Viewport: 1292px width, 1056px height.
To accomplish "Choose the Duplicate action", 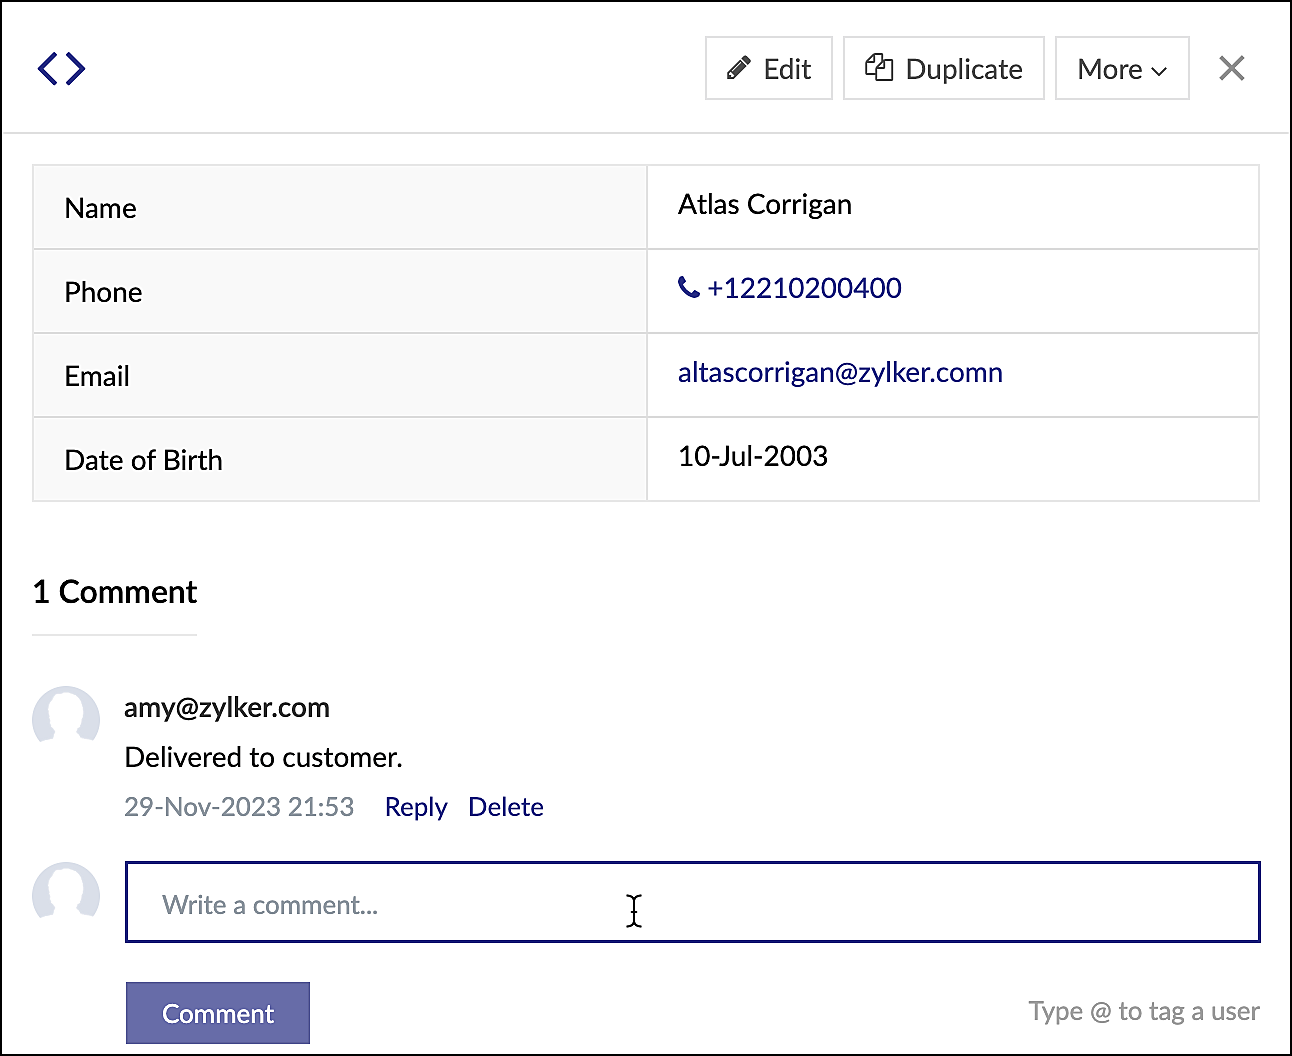I will 943,67.
